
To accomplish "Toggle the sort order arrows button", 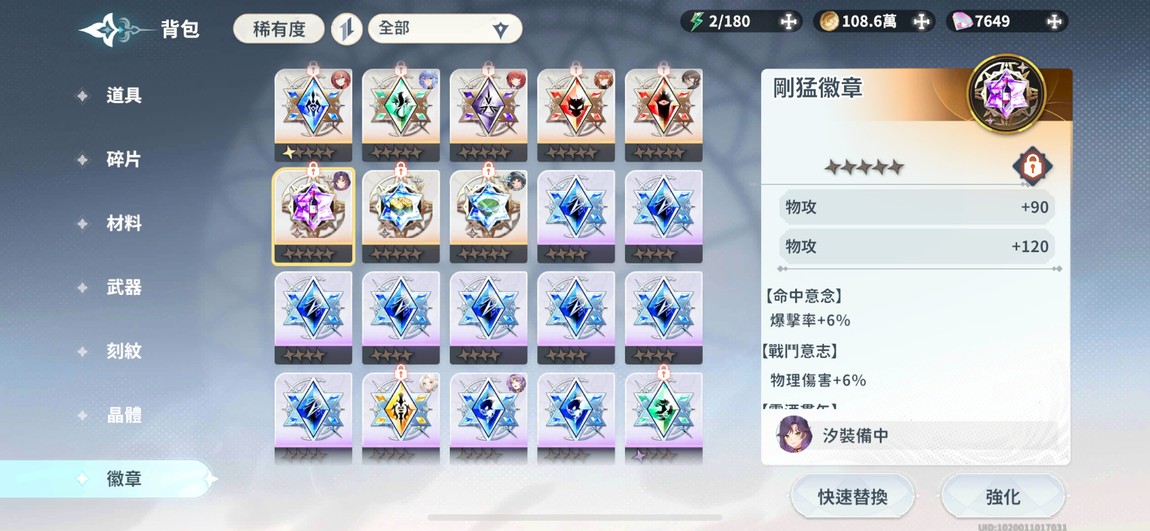I will pos(346,30).
